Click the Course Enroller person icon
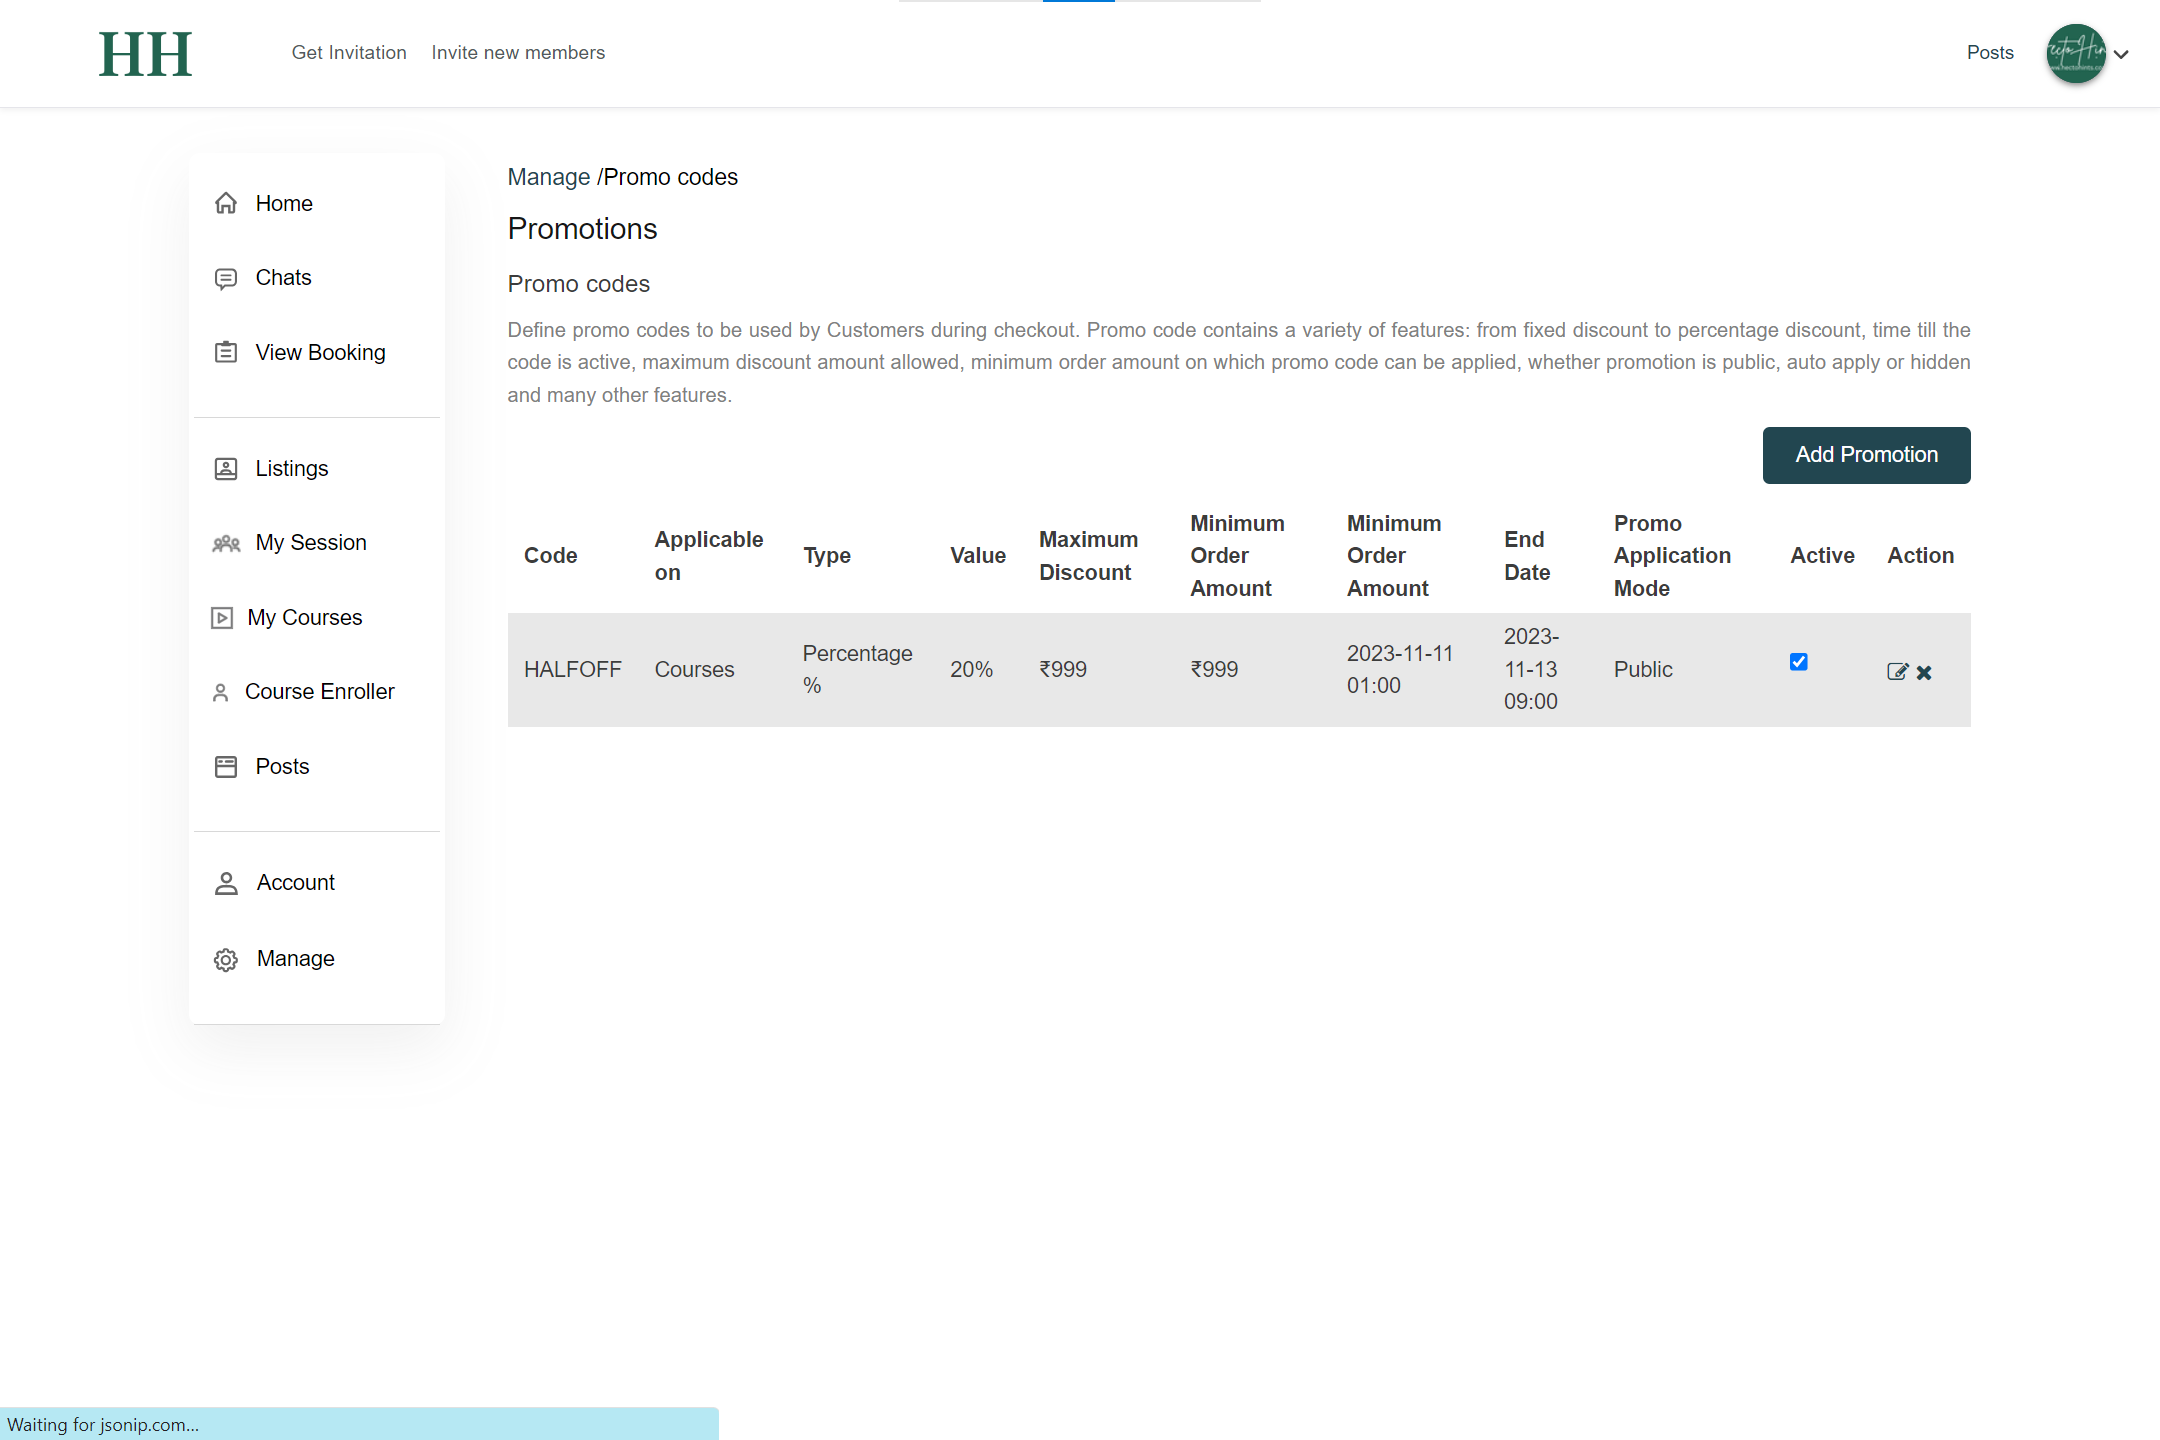2160x1440 pixels. (x=221, y=692)
